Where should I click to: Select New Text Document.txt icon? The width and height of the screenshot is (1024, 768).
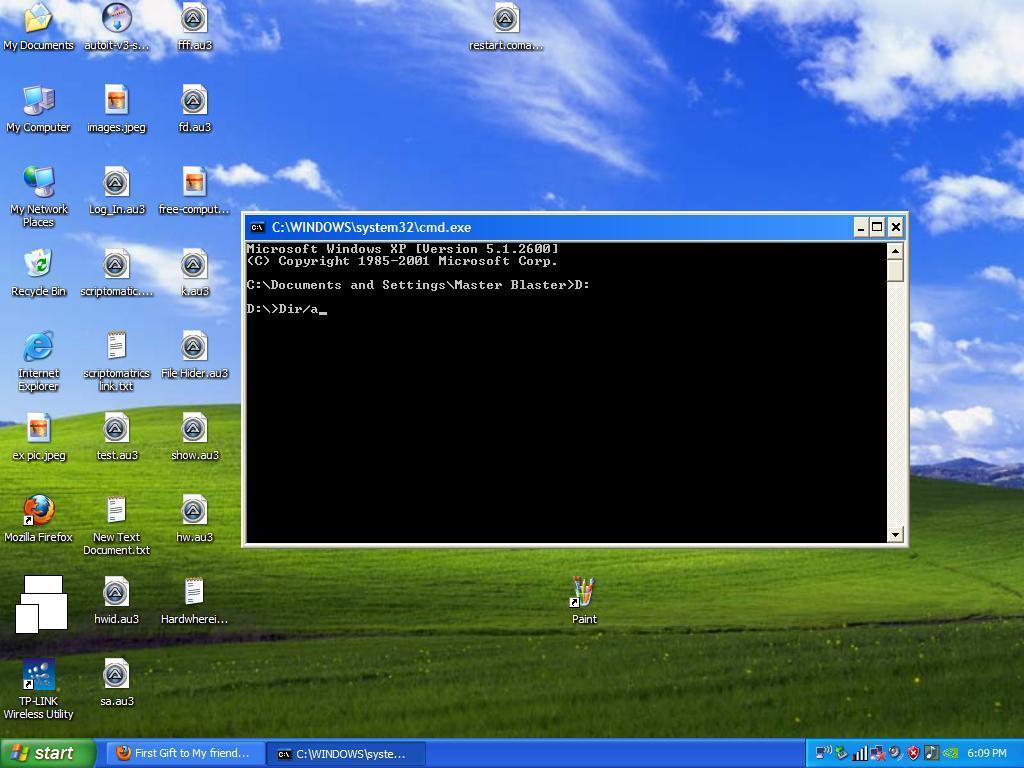117,525
